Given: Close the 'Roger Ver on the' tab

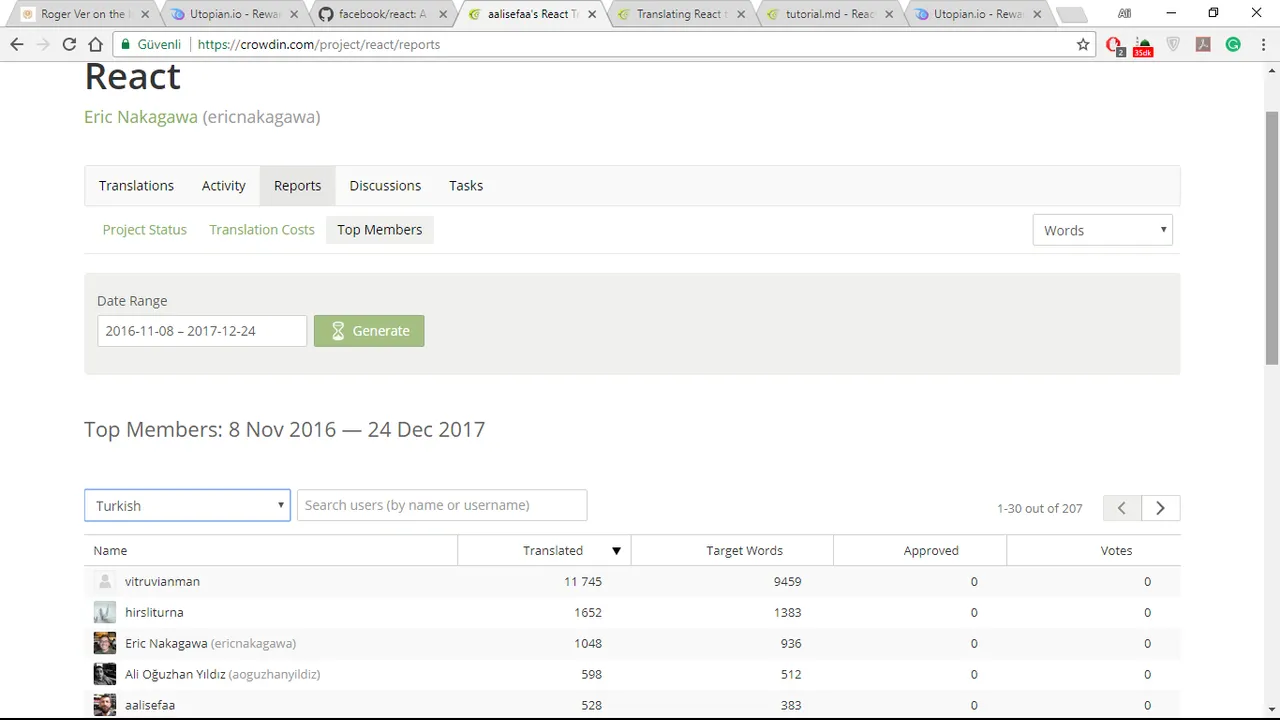Looking at the screenshot, I should point(145,14).
